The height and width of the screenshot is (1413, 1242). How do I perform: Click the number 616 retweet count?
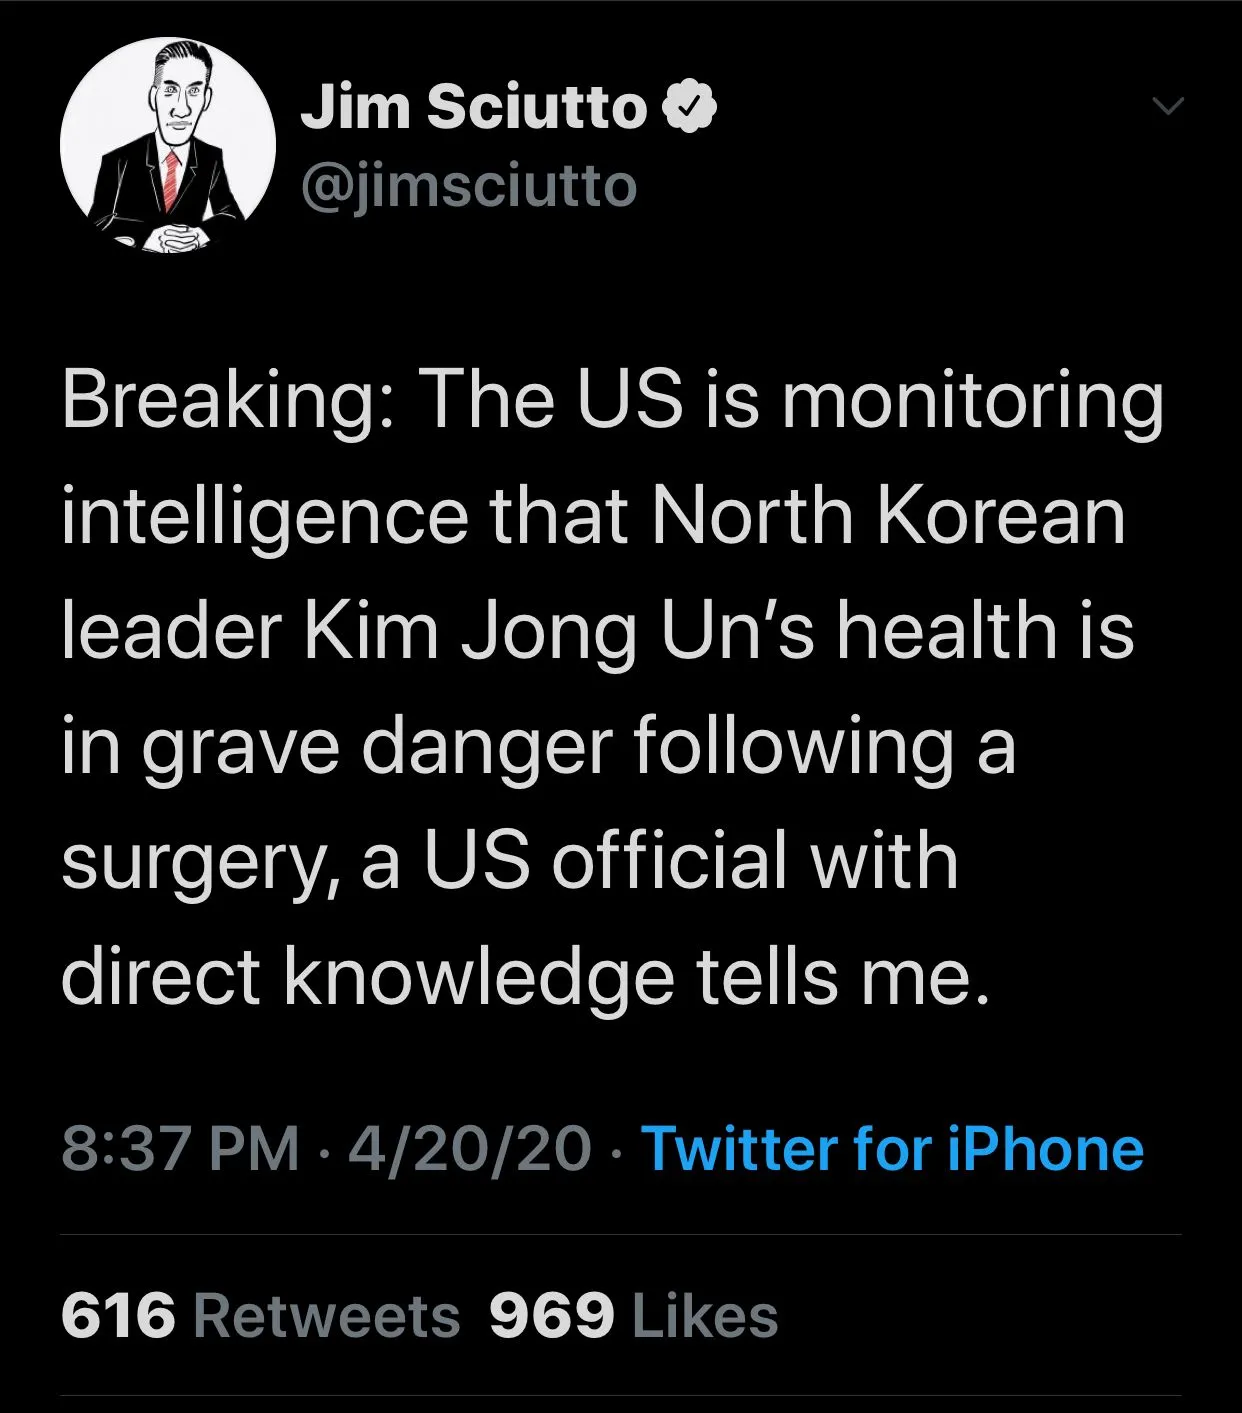(x=118, y=1315)
